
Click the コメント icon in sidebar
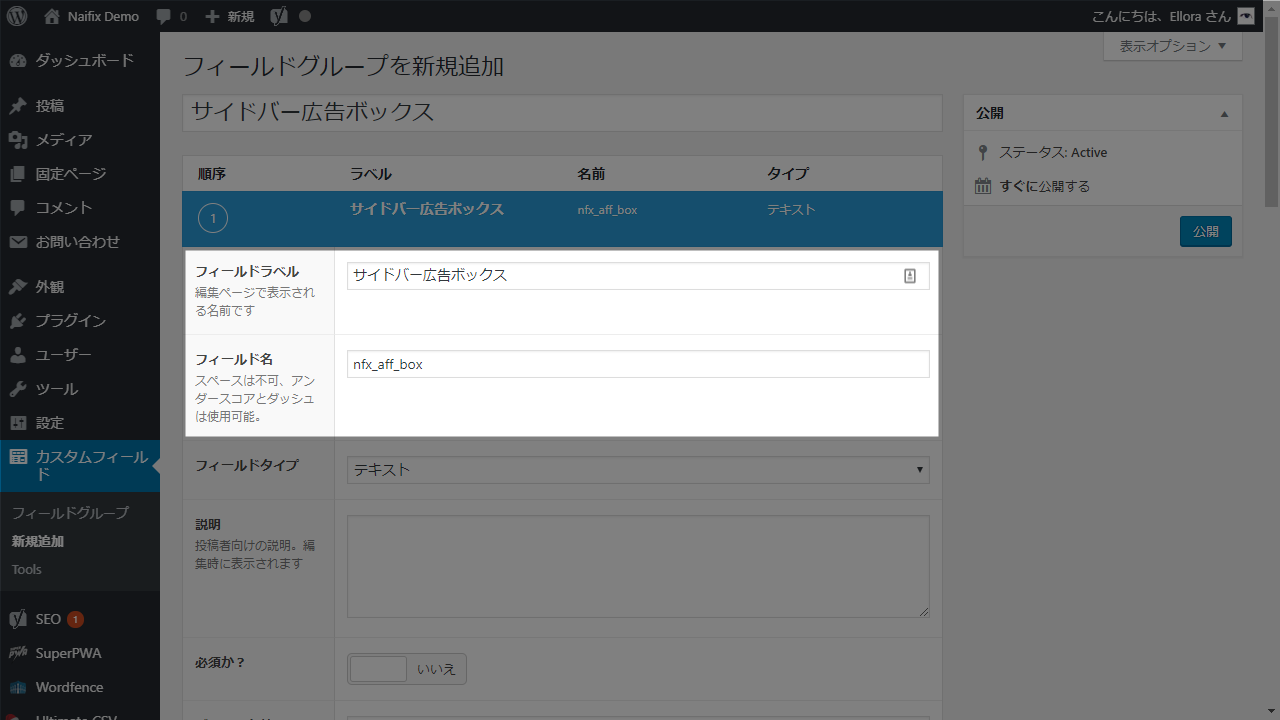point(18,208)
